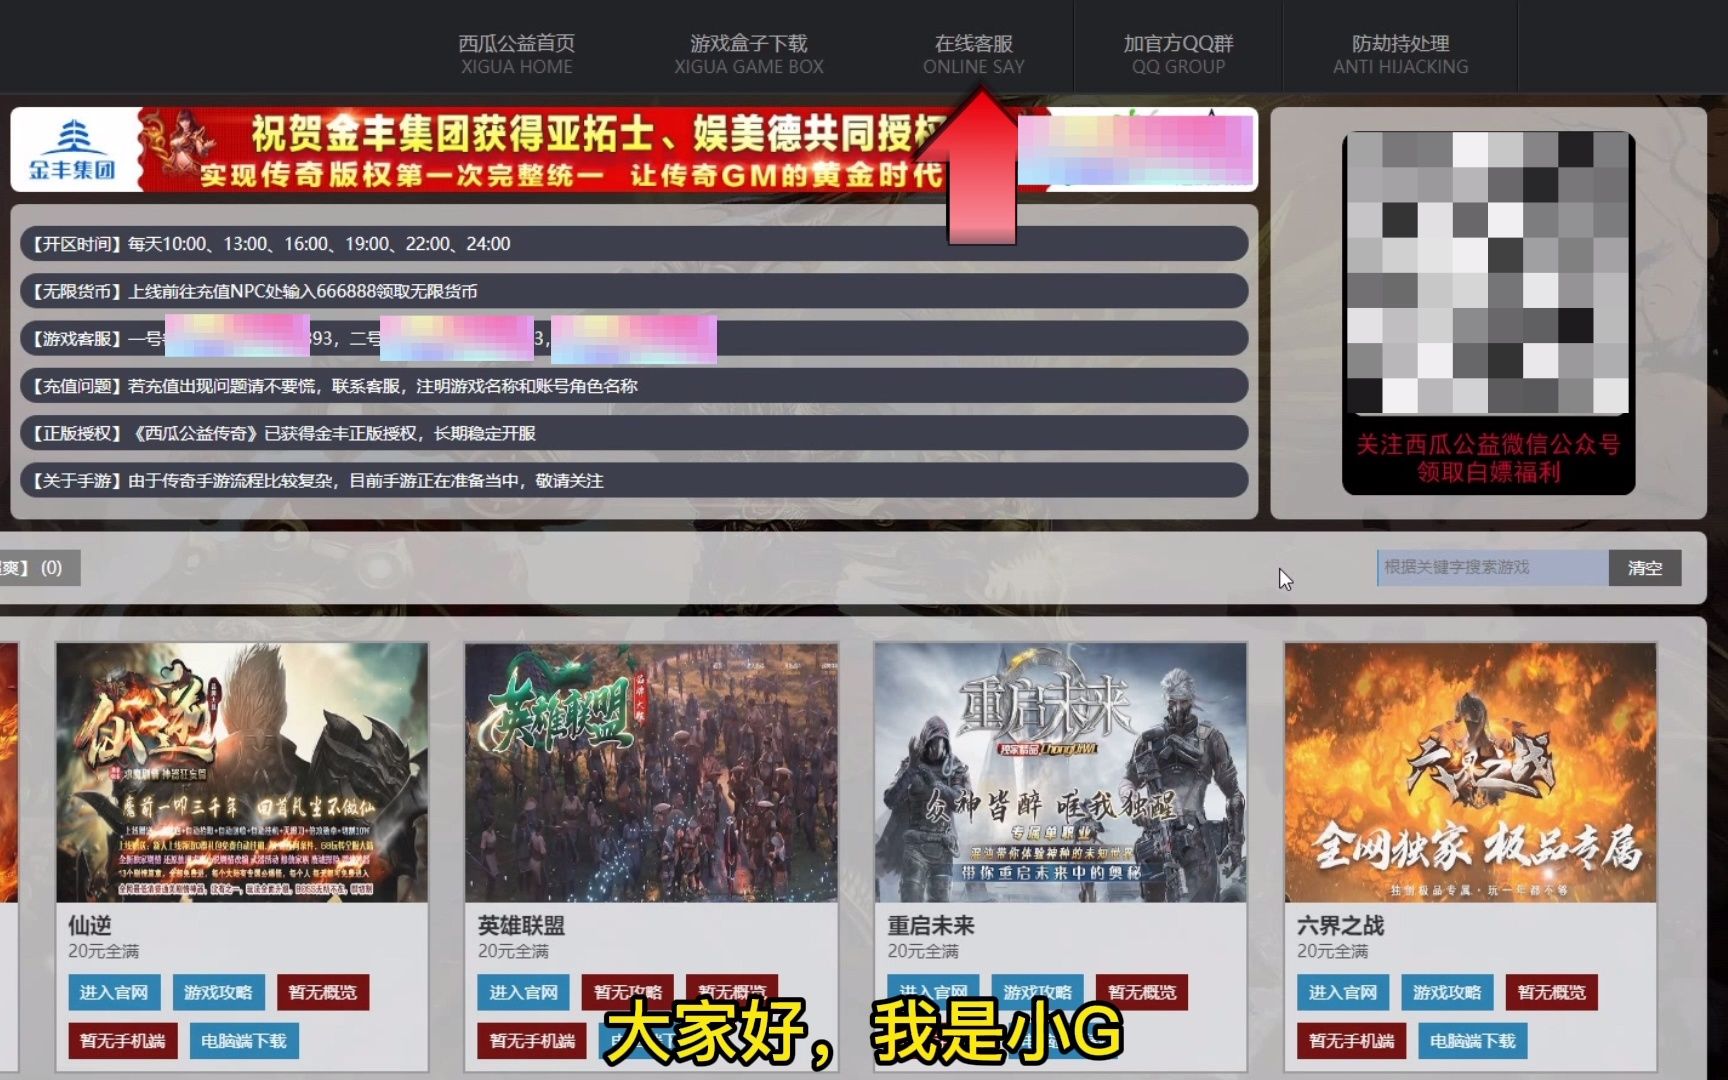Open the 防劫持处理 nav item
This screenshot has height=1080, width=1728.
[x=1400, y=54]
